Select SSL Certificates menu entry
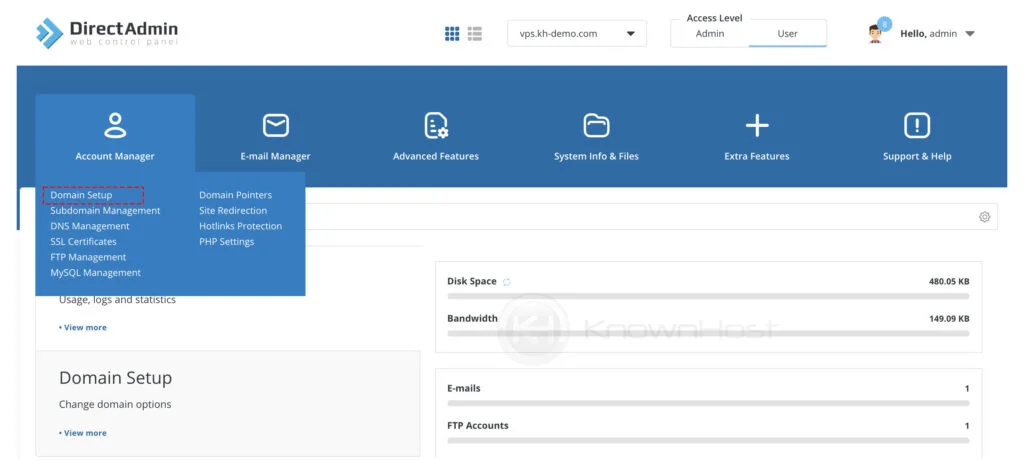The image size is (1024, 461). coord(84,242)
